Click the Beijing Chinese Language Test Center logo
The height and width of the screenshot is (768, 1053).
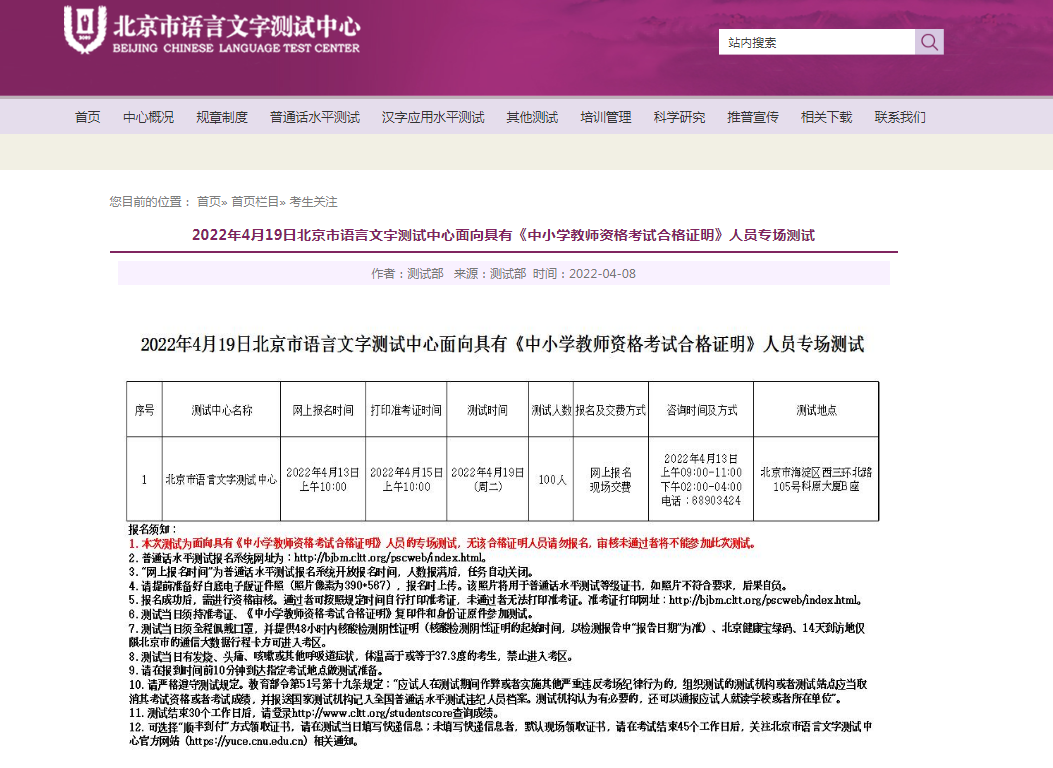(211, 31)
